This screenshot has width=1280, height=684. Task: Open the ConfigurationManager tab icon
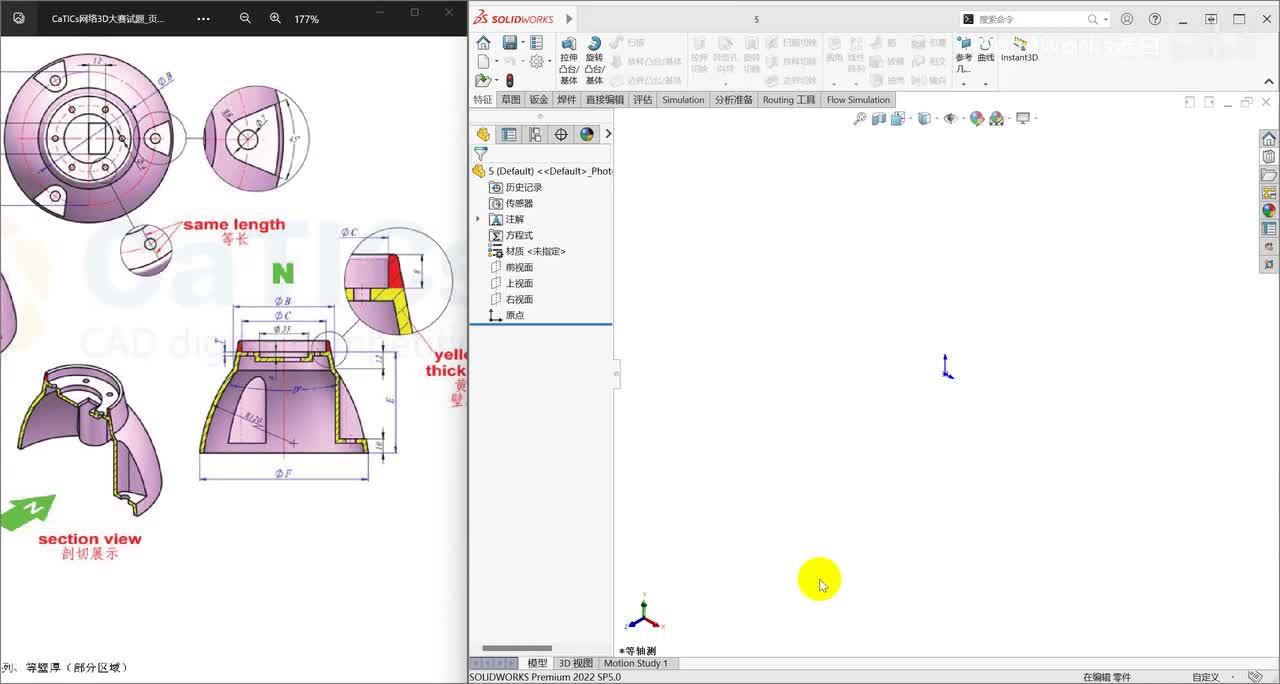535,134
